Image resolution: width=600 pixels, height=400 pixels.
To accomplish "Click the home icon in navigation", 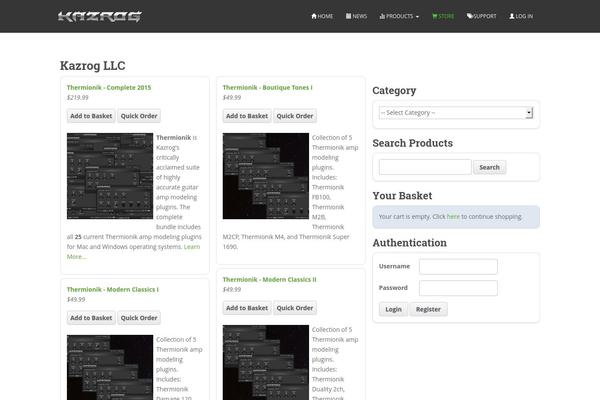I will coord(314,16).
